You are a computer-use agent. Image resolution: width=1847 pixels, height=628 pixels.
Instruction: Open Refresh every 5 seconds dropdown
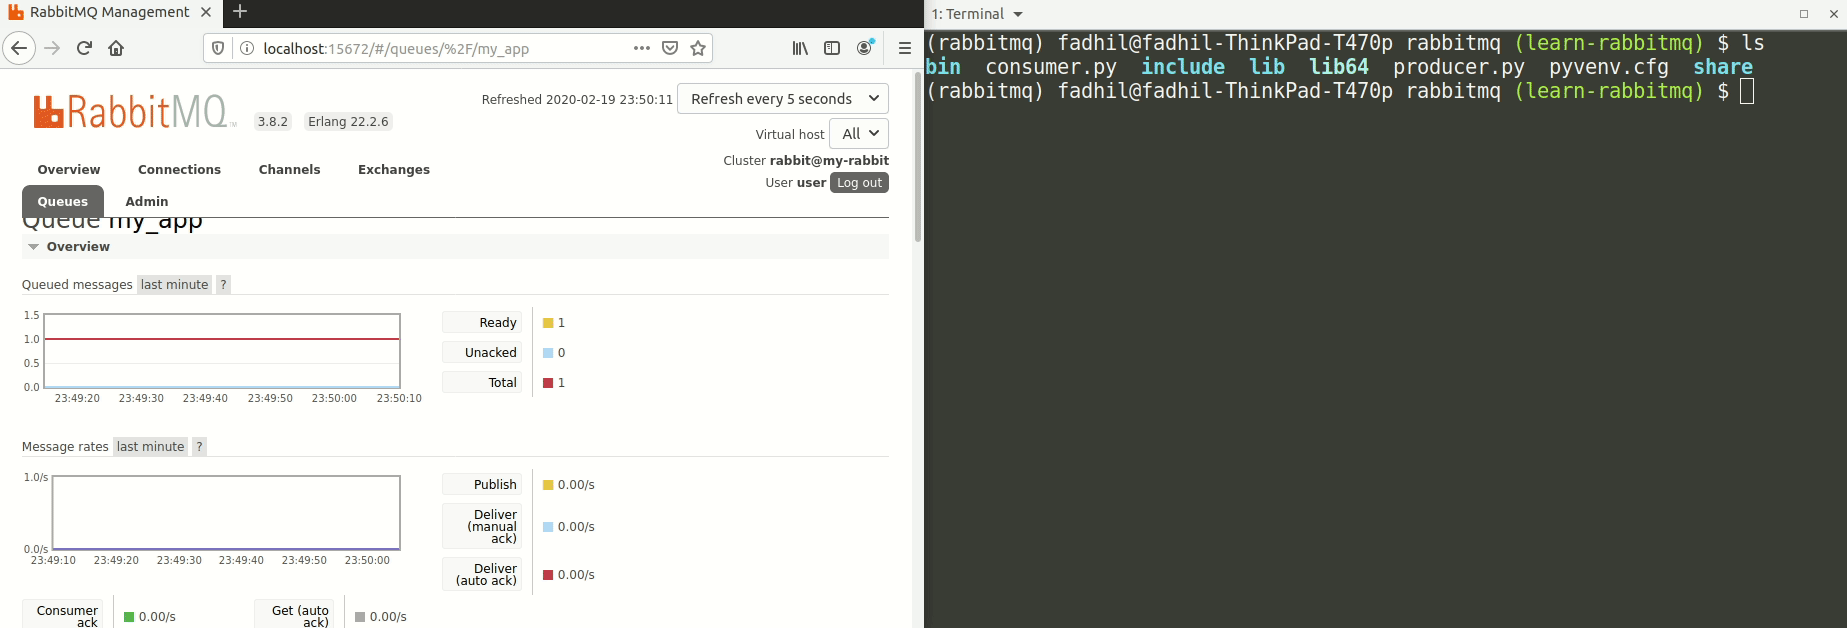(x=783, y=99)
